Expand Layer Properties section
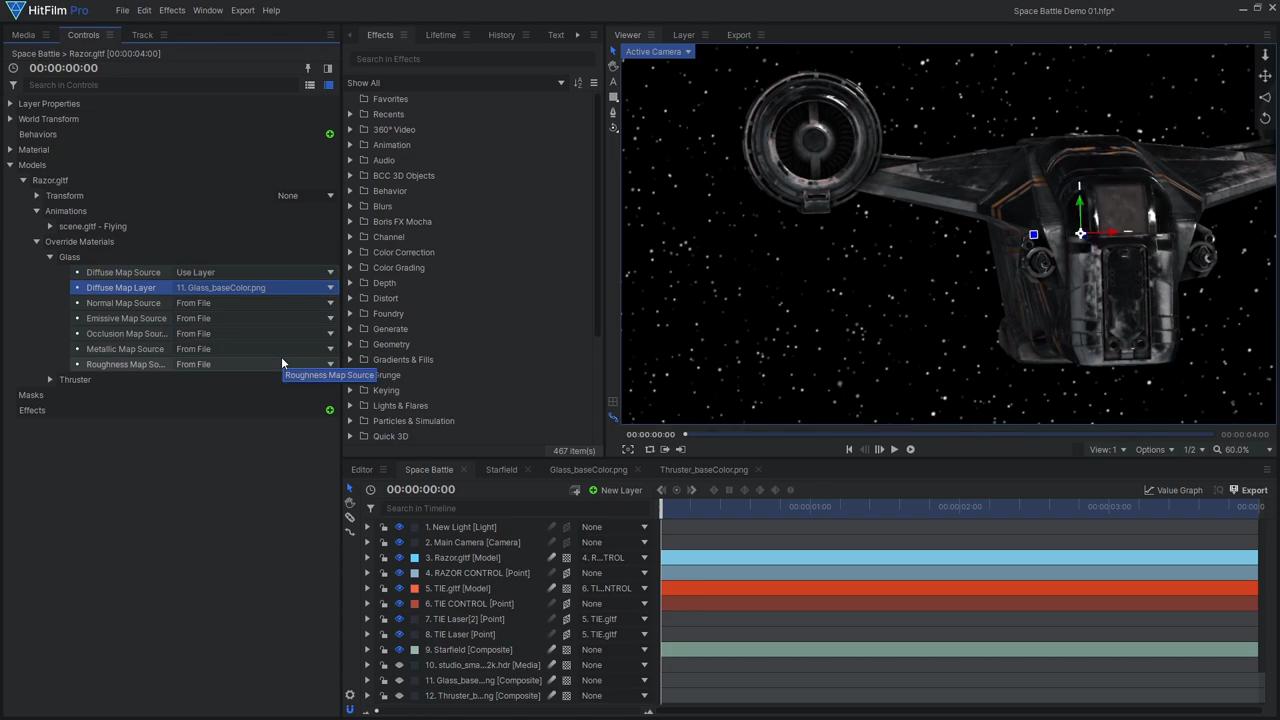 [10, 104]
